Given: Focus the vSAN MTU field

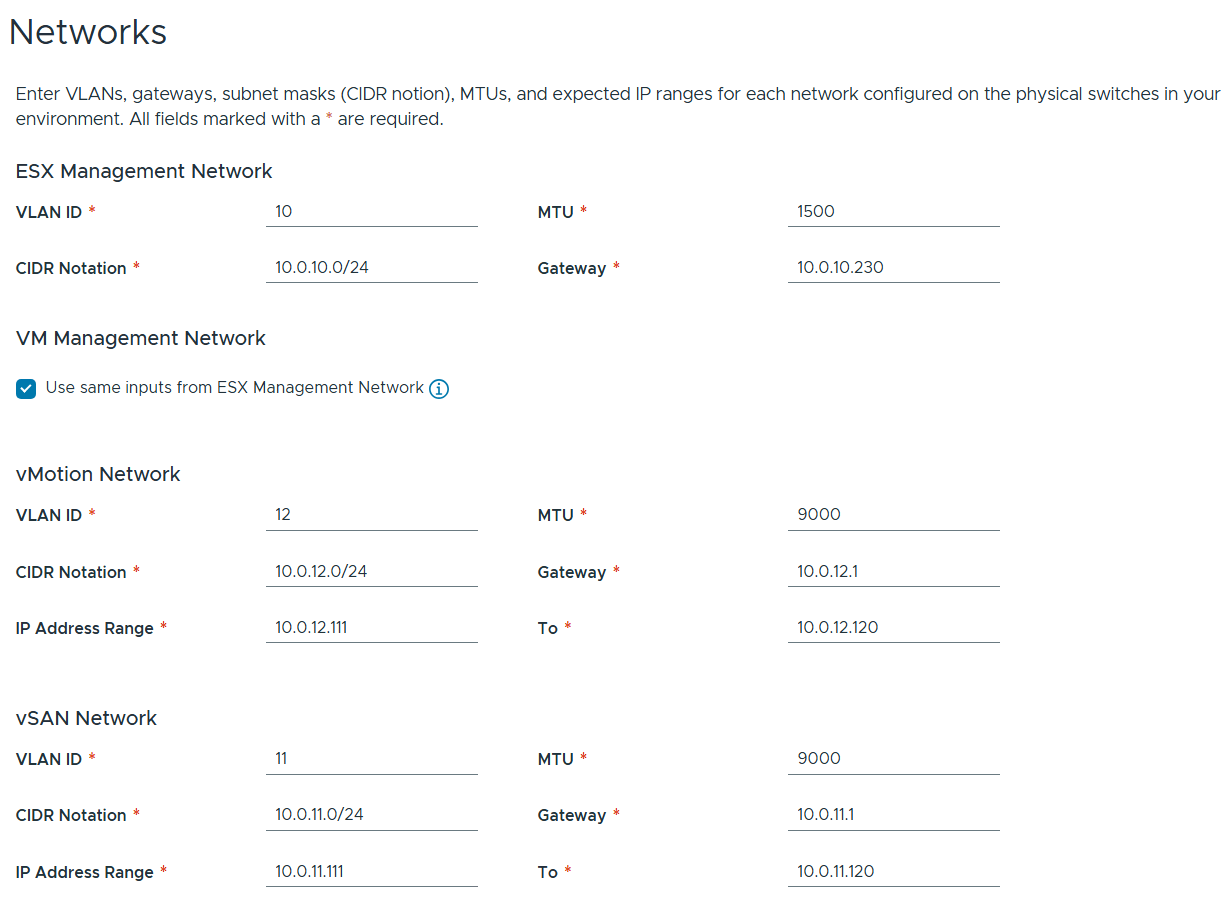Looking at the screenshot, I should click(x=893, y=759).
